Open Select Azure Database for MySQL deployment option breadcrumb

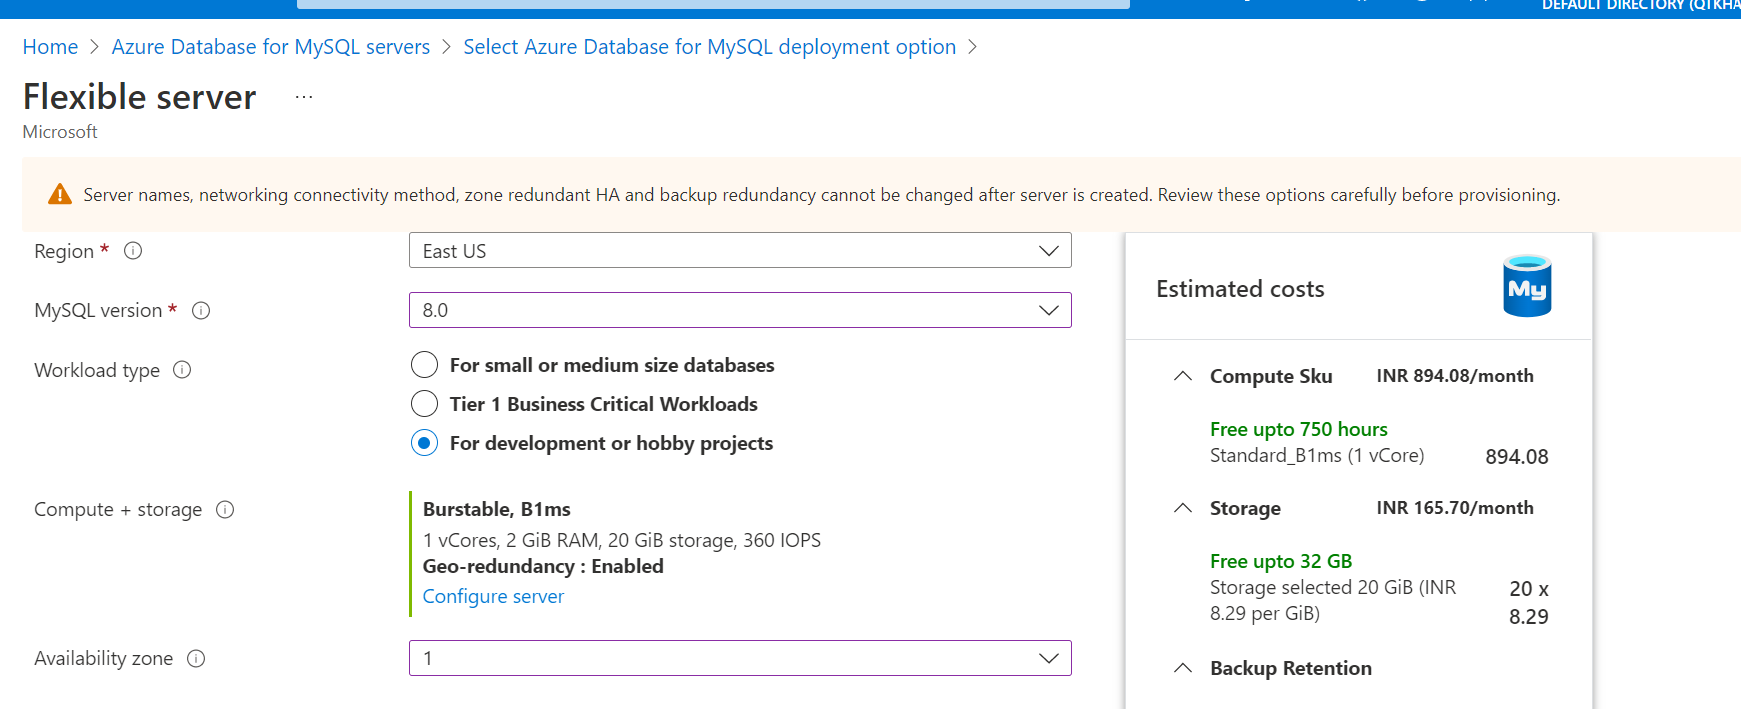click(x=710, y=47)
